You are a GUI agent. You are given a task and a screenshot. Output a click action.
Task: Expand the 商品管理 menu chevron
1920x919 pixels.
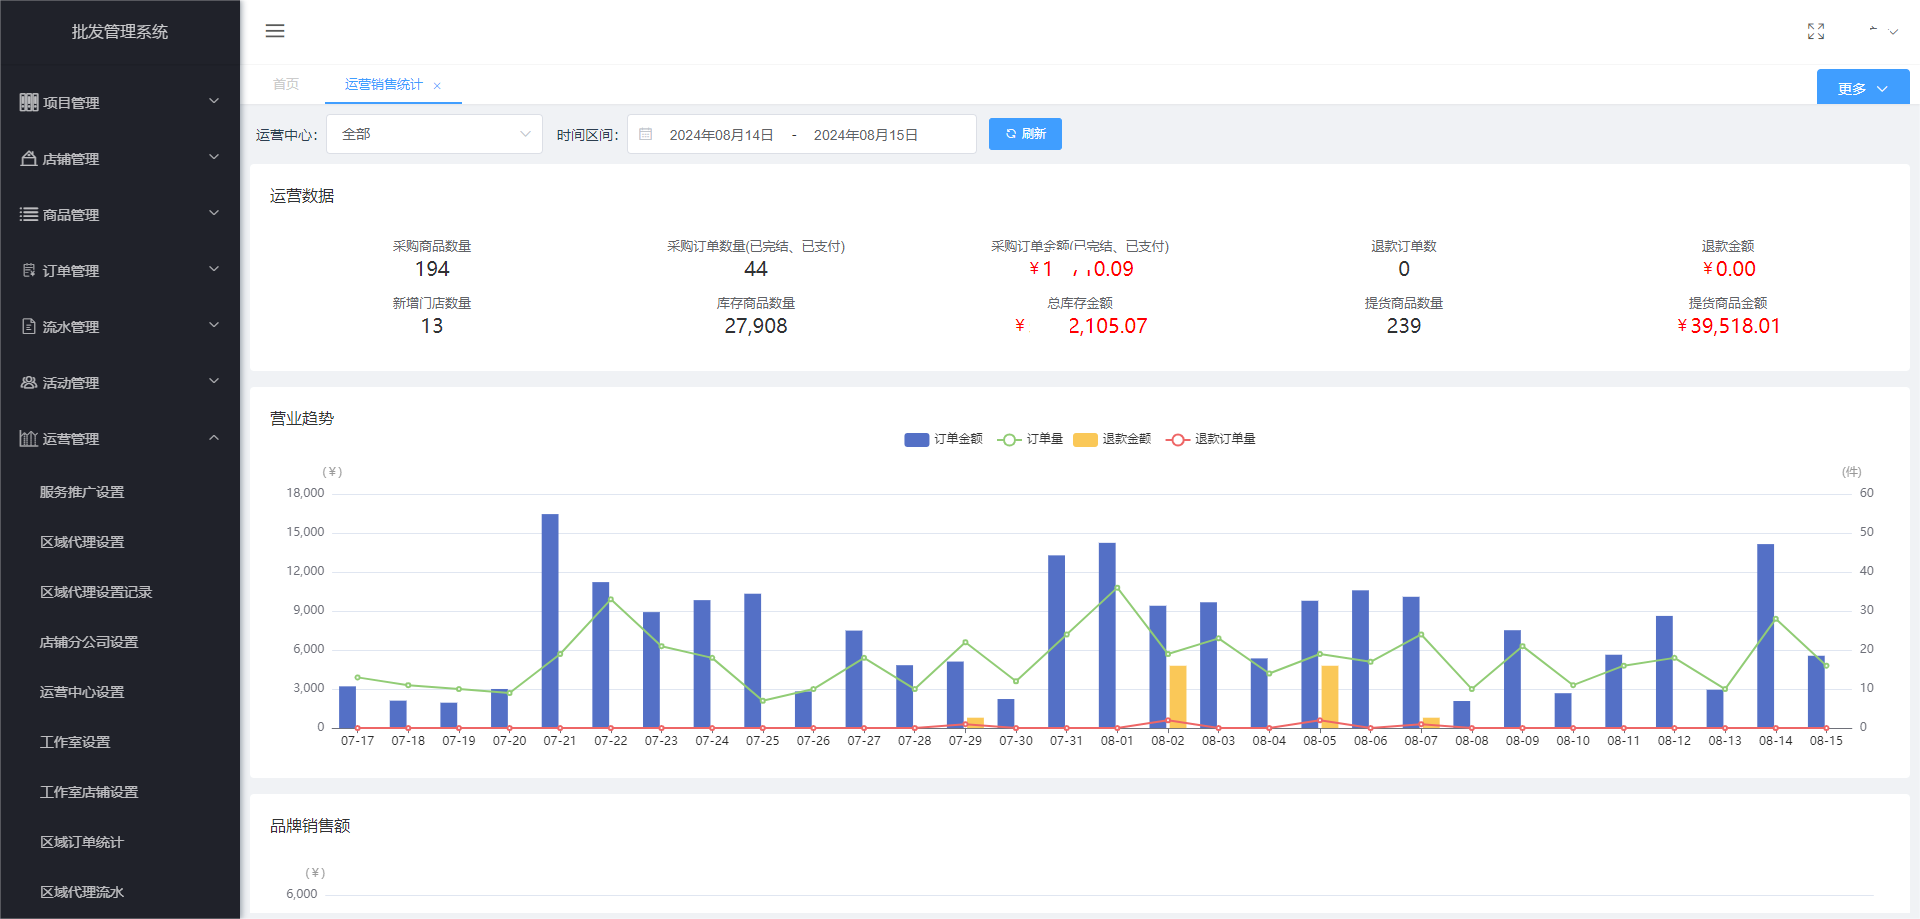[x=214, y=213]
